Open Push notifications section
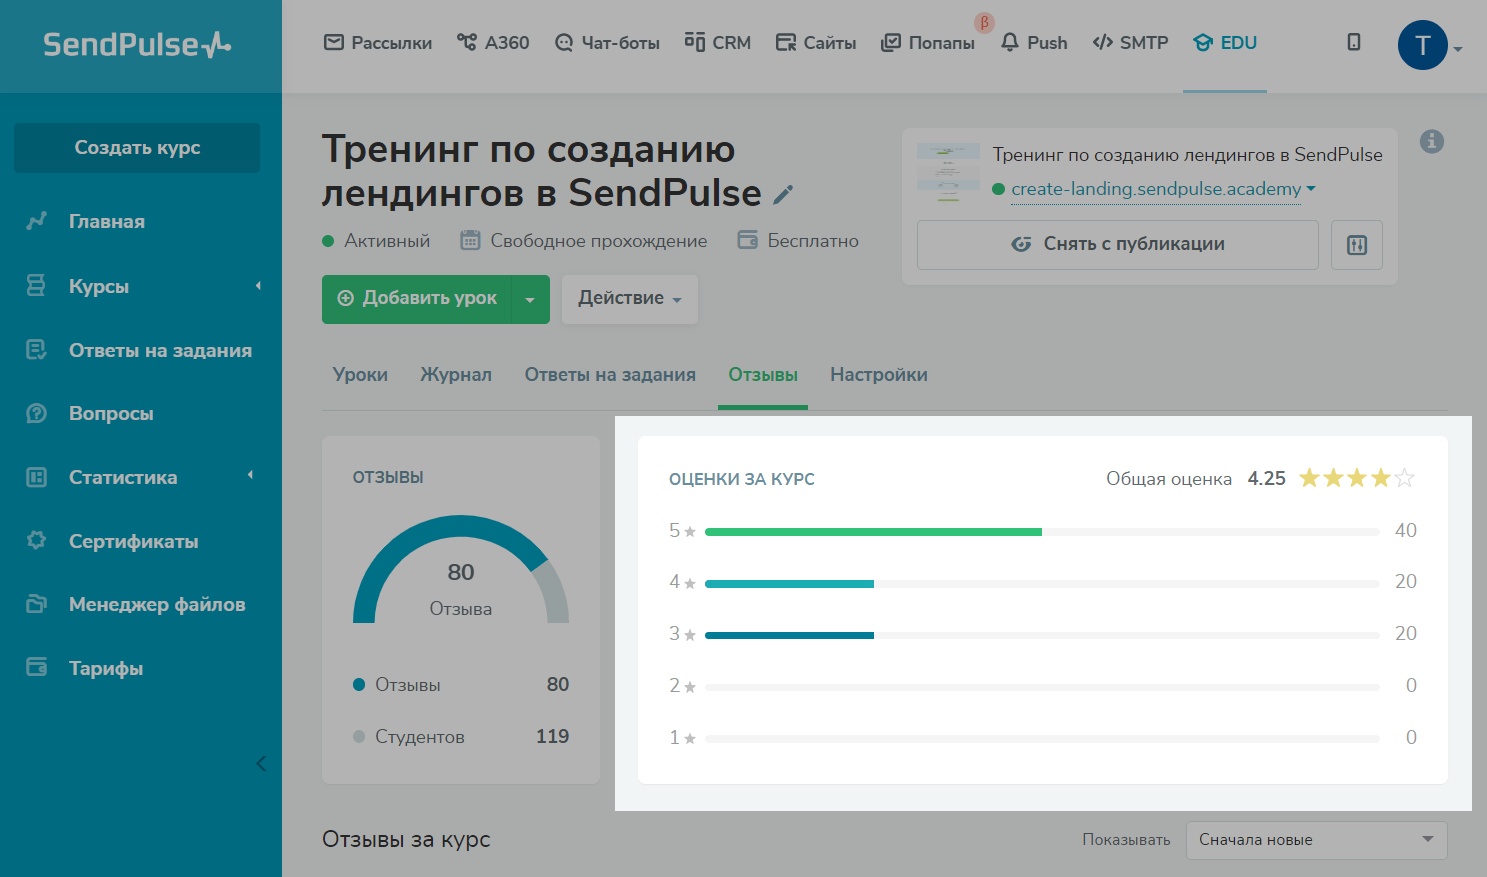1487x877 pixels. pyautogui.click(x=1034, y=43)
